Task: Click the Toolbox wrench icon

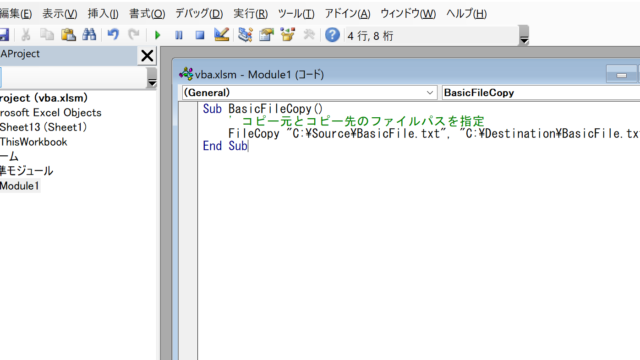Action: coord(309,35)
